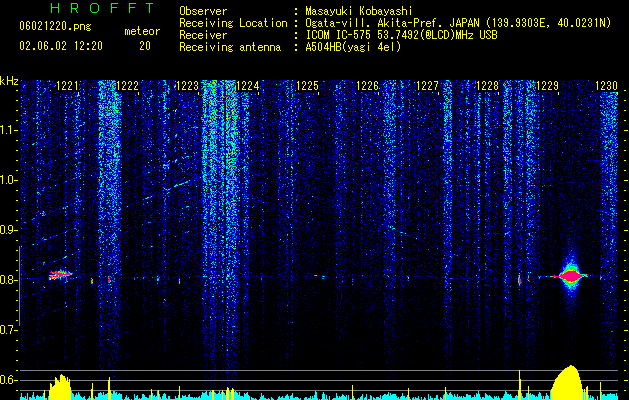Click the HROFFT title text
This screenshot has width=629, height=400.
pos(102,8)
